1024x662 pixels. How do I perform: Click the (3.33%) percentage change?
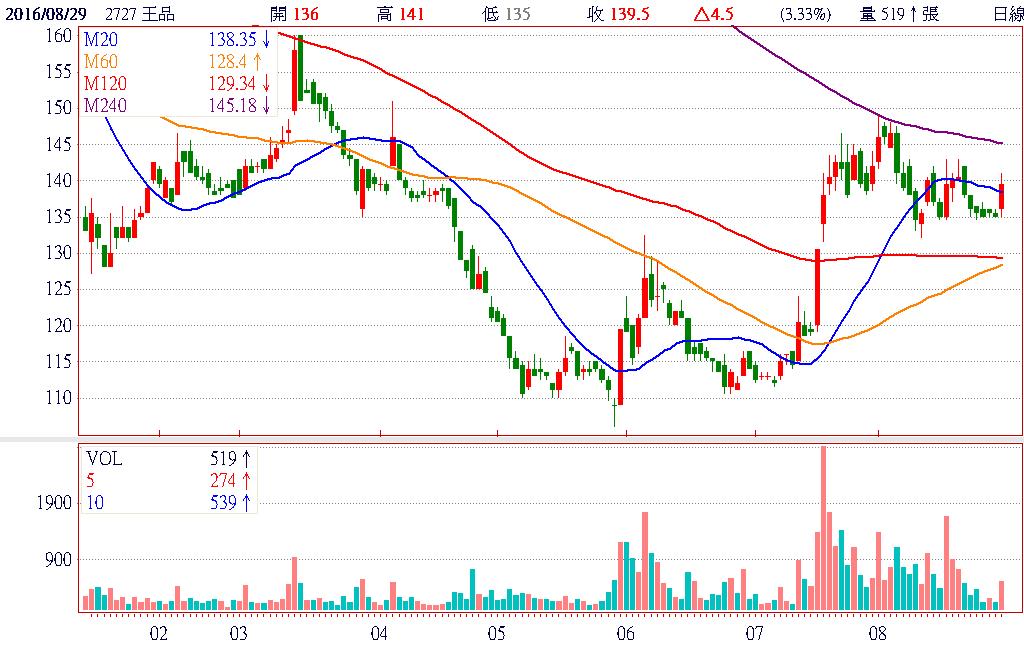click(803, 14)
